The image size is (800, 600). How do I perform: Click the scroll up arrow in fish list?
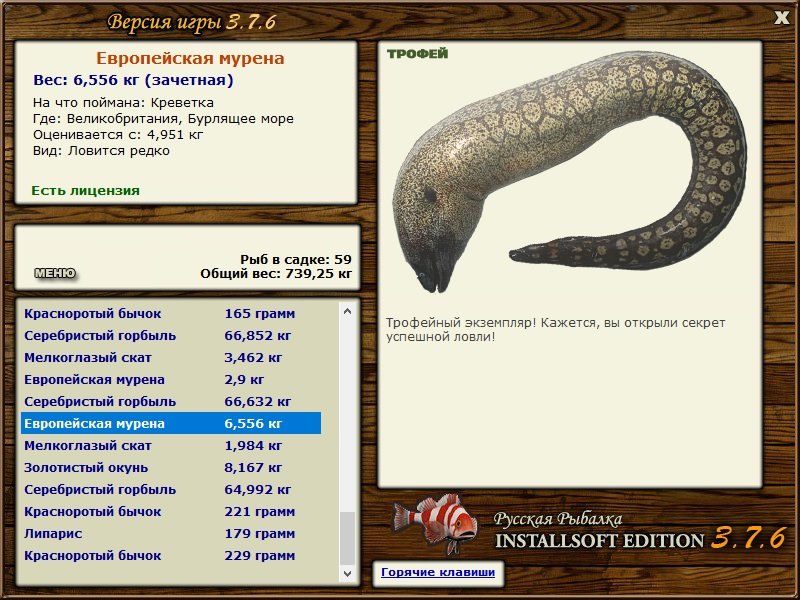pyautogui.click(x=347, y=311)
